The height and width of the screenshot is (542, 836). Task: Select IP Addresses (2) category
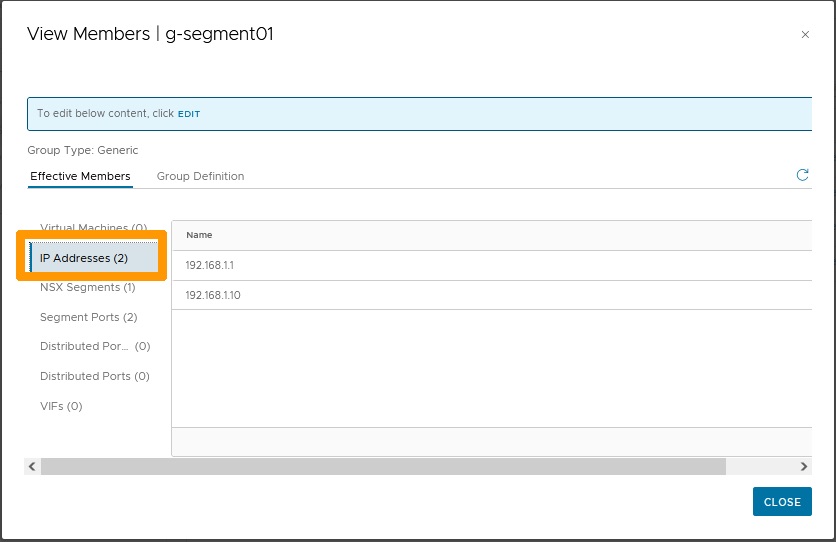coord(94,258)
